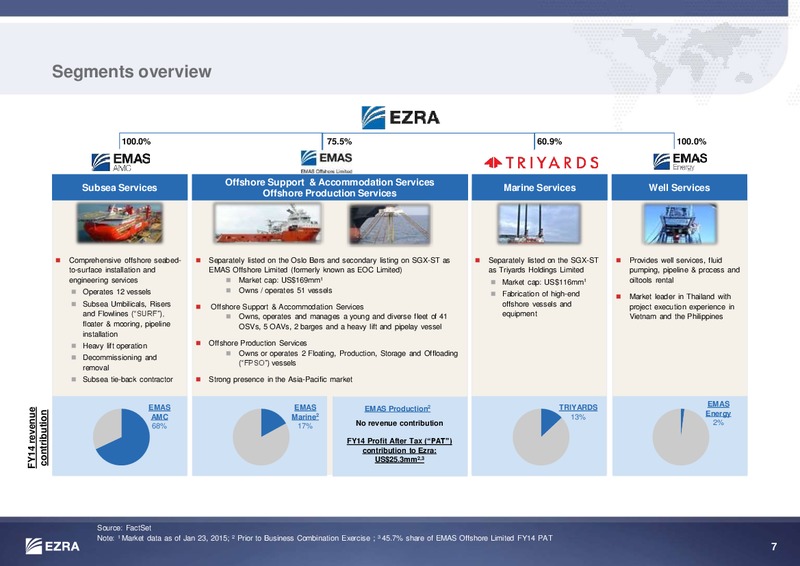
Task: Click 'Owns / operates 51 vessels' text
Action: pos(285,290)
